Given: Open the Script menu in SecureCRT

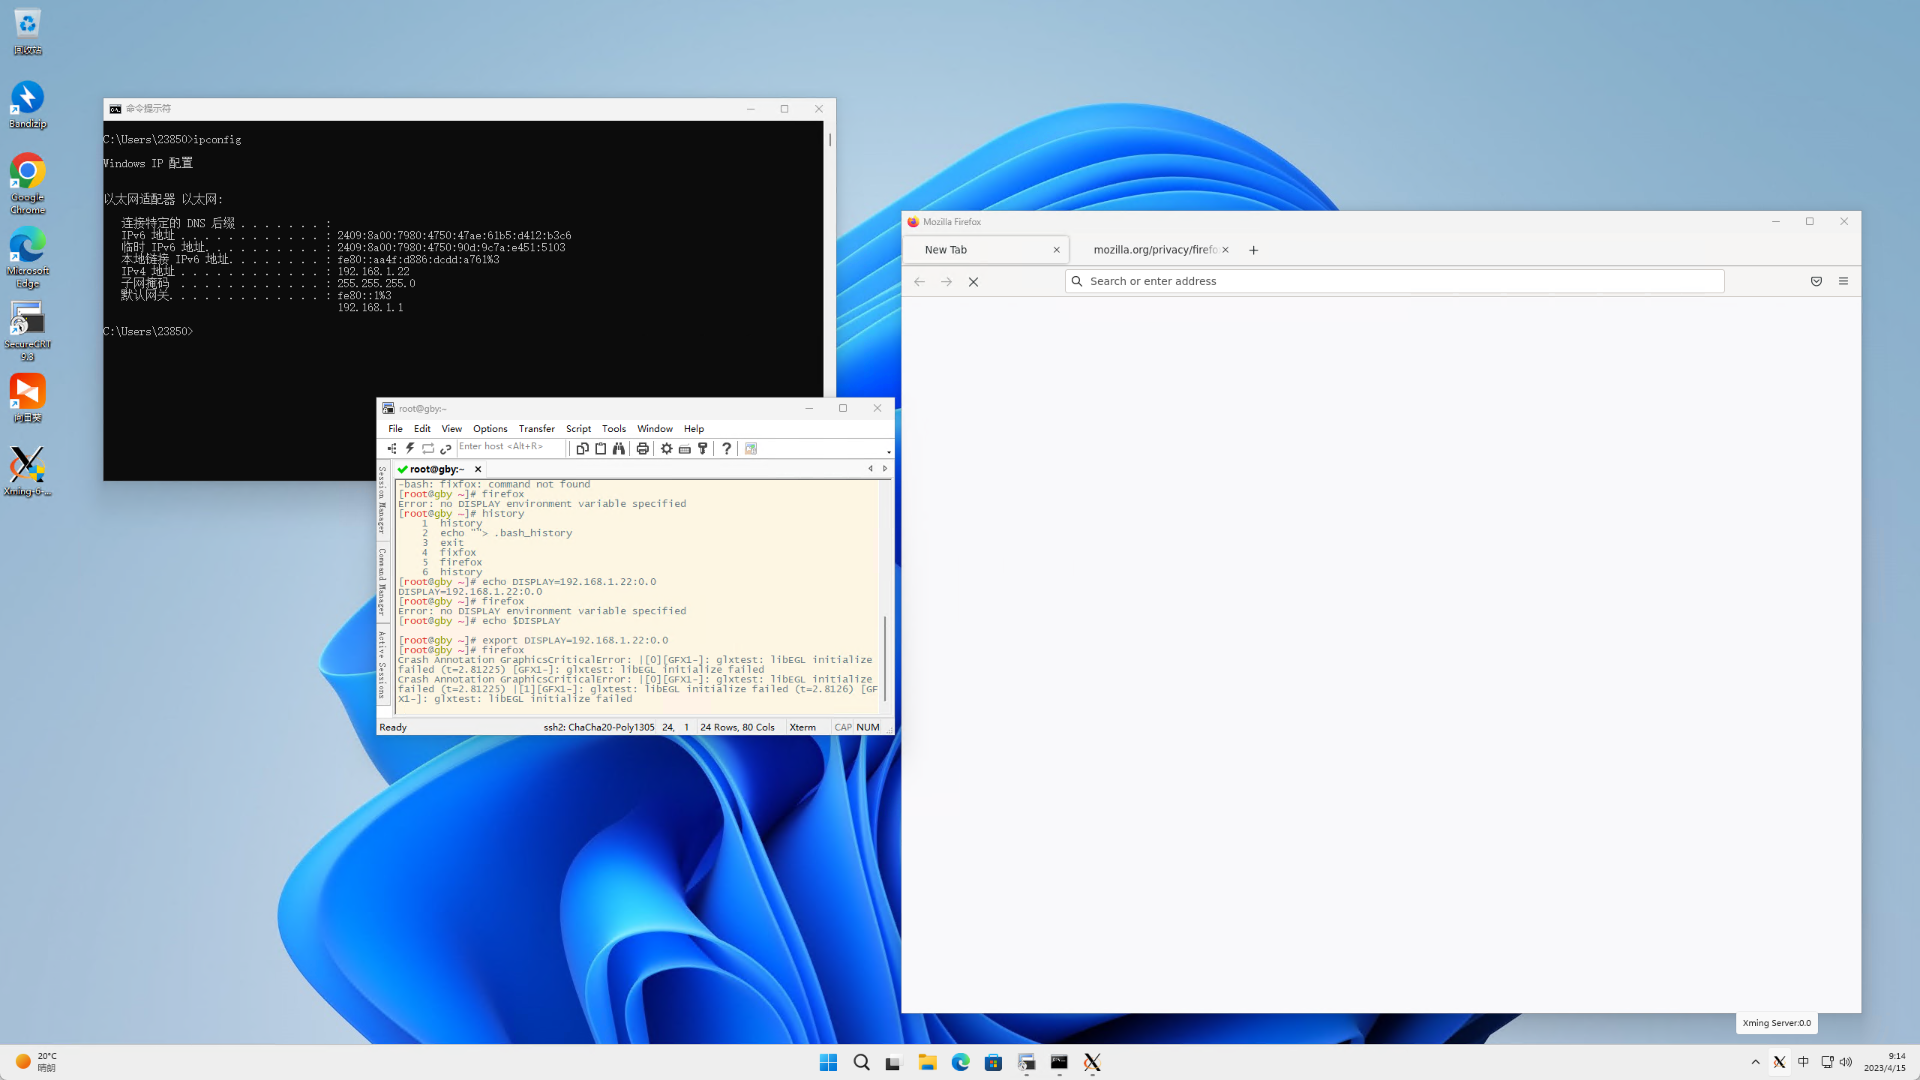Looking at the screenshot, I should [578, 428].
